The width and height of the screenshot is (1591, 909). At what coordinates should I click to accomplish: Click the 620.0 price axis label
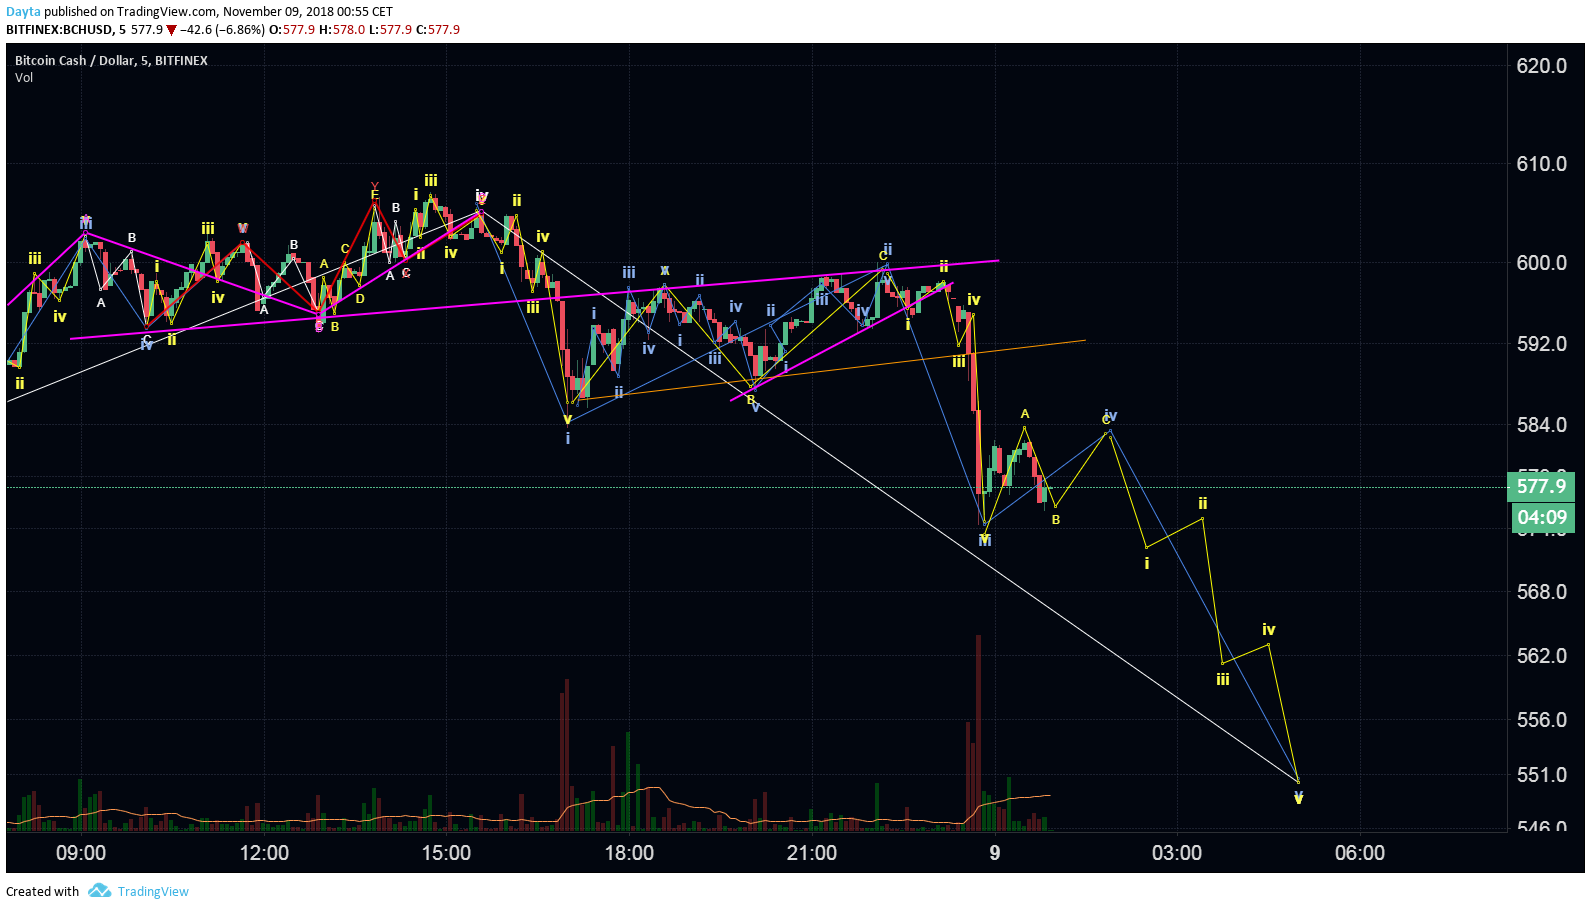1541,66
